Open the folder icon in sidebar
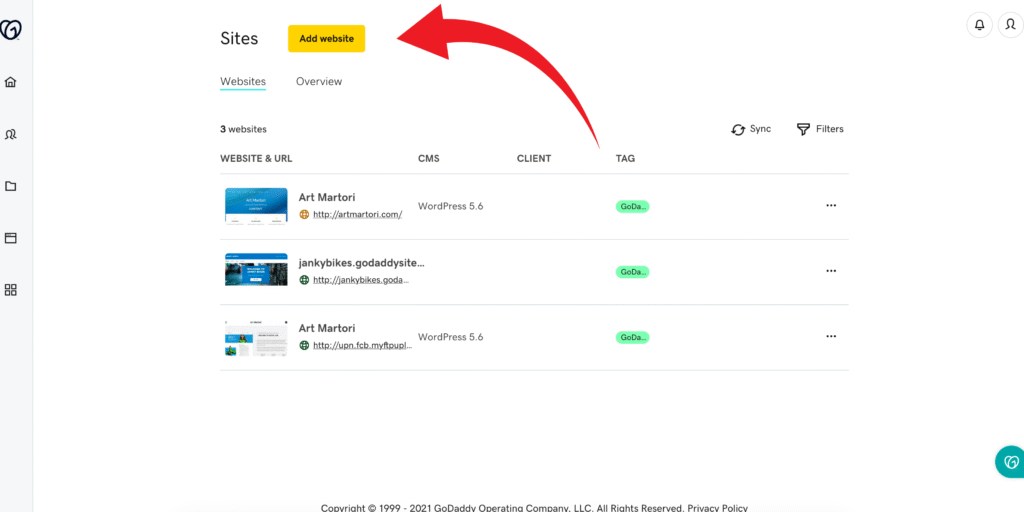1024x512 pixels. pyautogui.click(x=10, y=186)
